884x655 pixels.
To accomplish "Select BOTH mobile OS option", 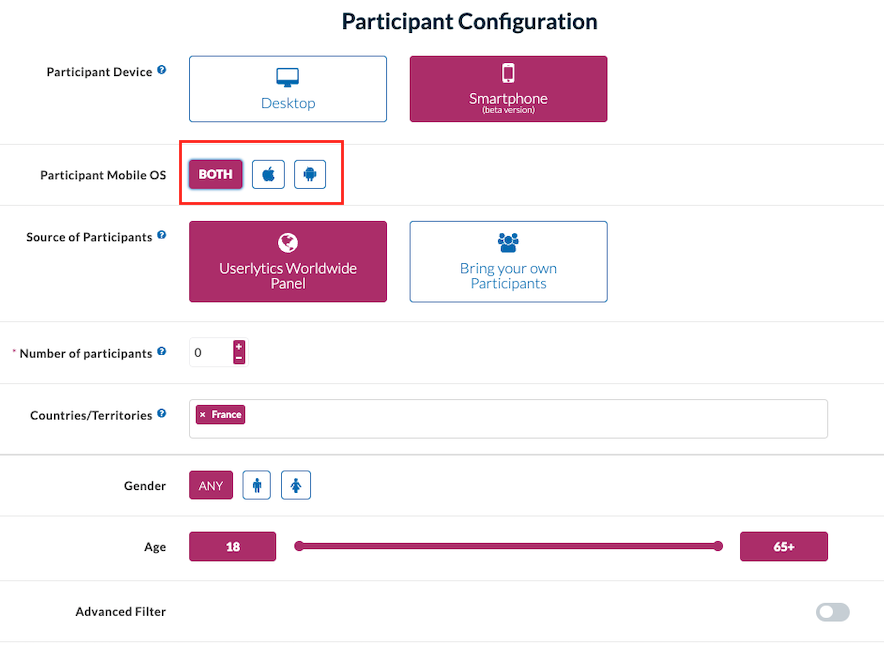I will point(215,174).
